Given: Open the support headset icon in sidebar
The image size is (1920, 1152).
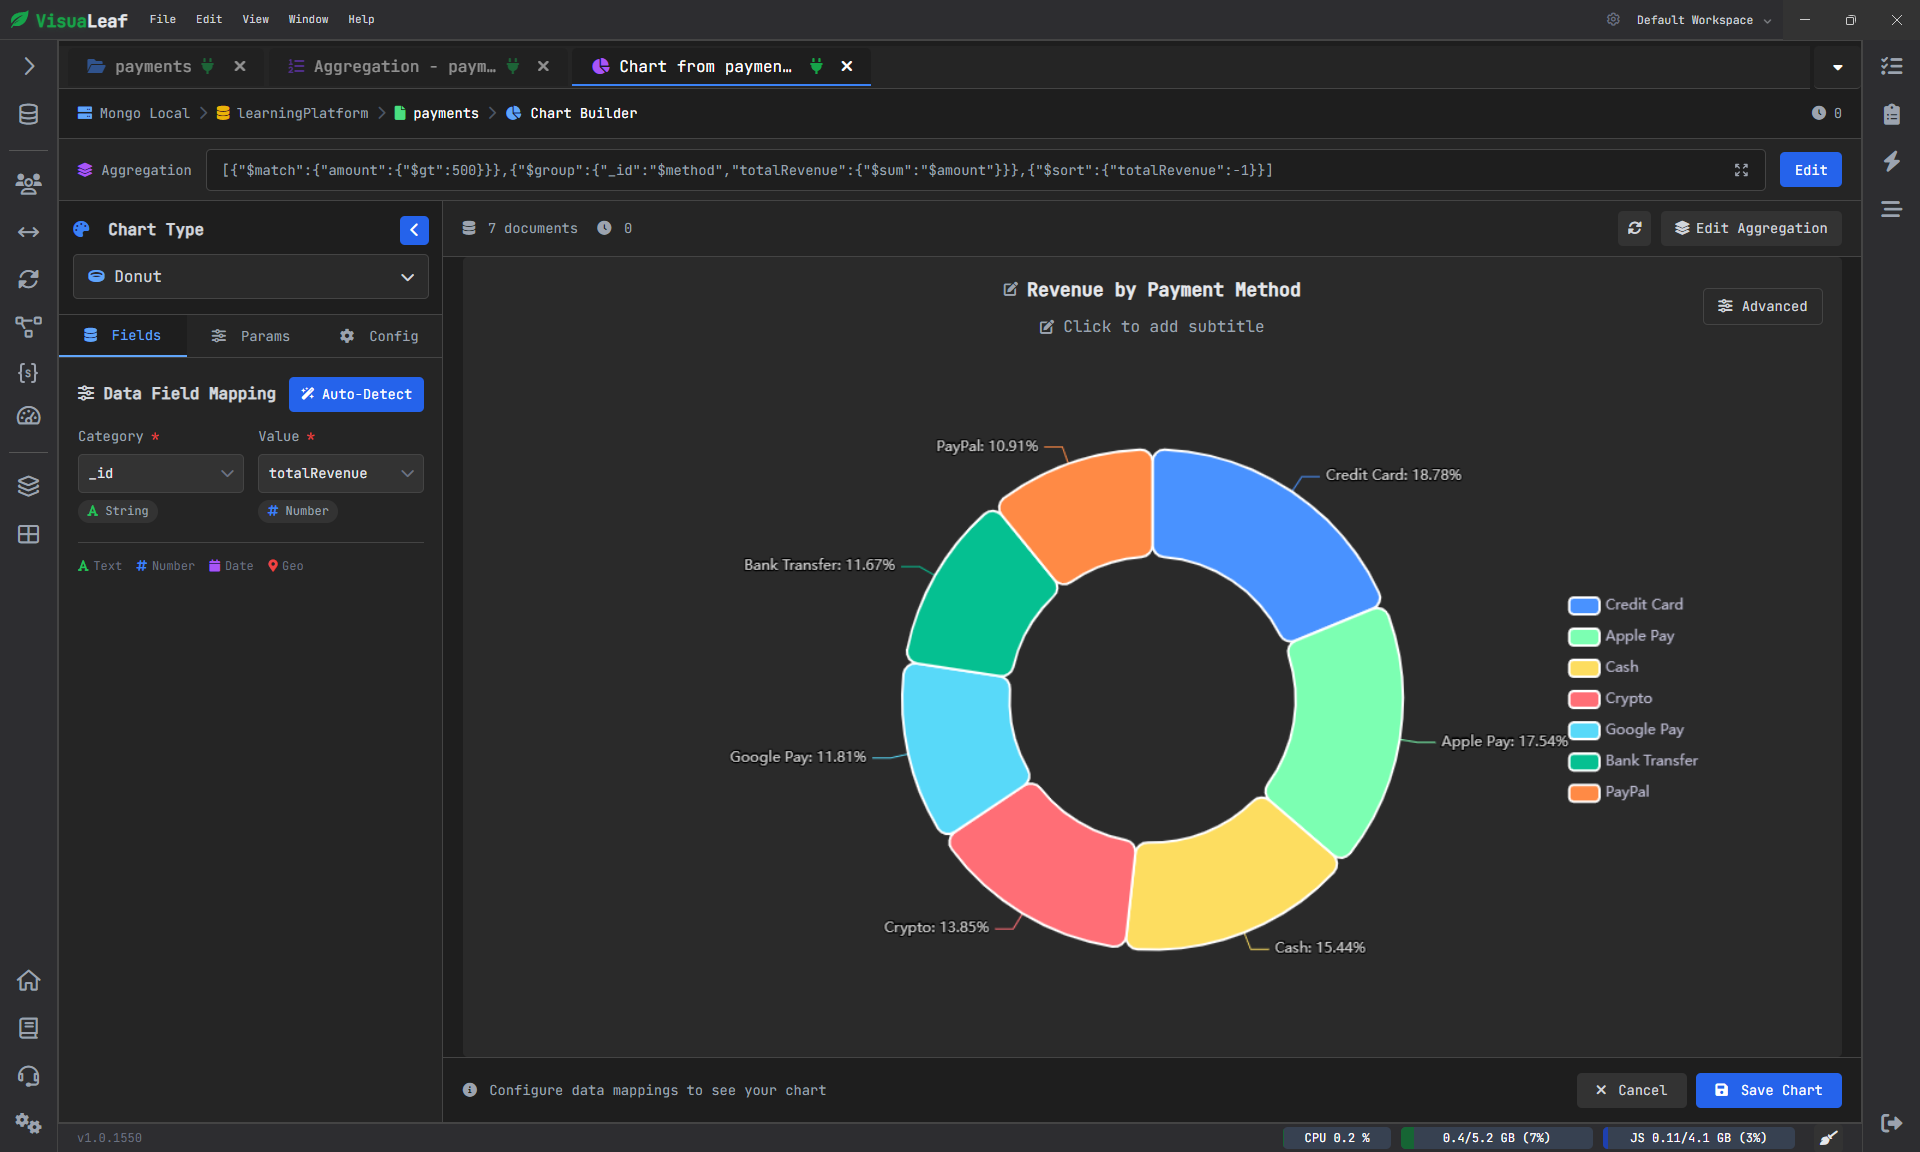Looking at the screenshot, I should pyautogui.click(x=28, y=1076).
